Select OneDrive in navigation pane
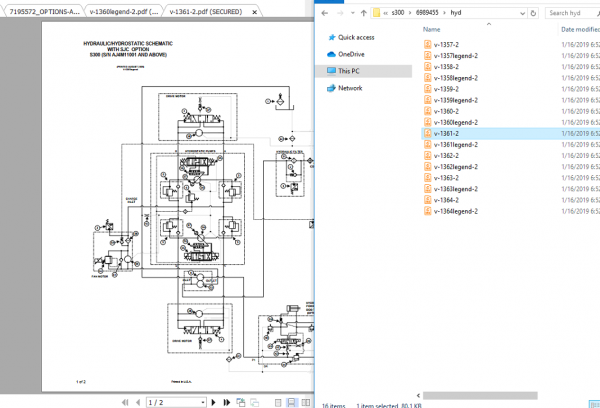Viewport: 600px width, 408px height. (352, 54)
